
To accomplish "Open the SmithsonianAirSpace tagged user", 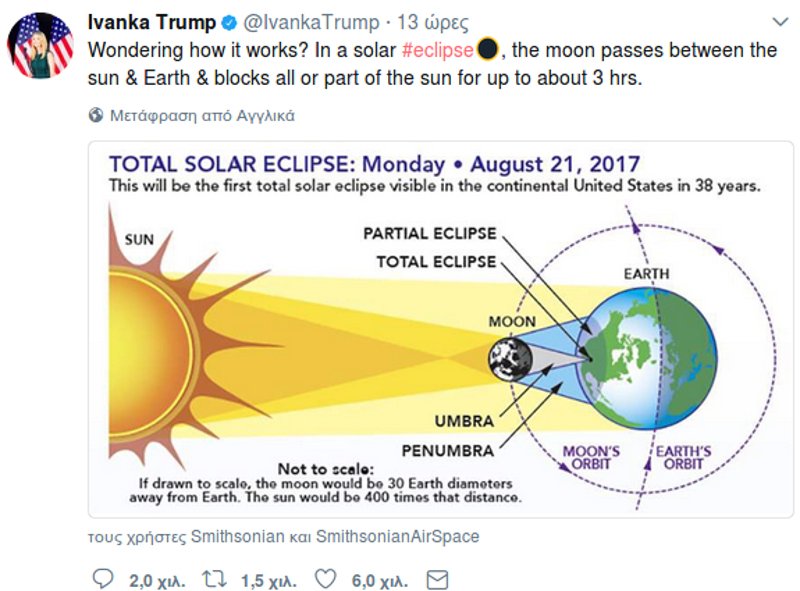I will coord(397,537).
